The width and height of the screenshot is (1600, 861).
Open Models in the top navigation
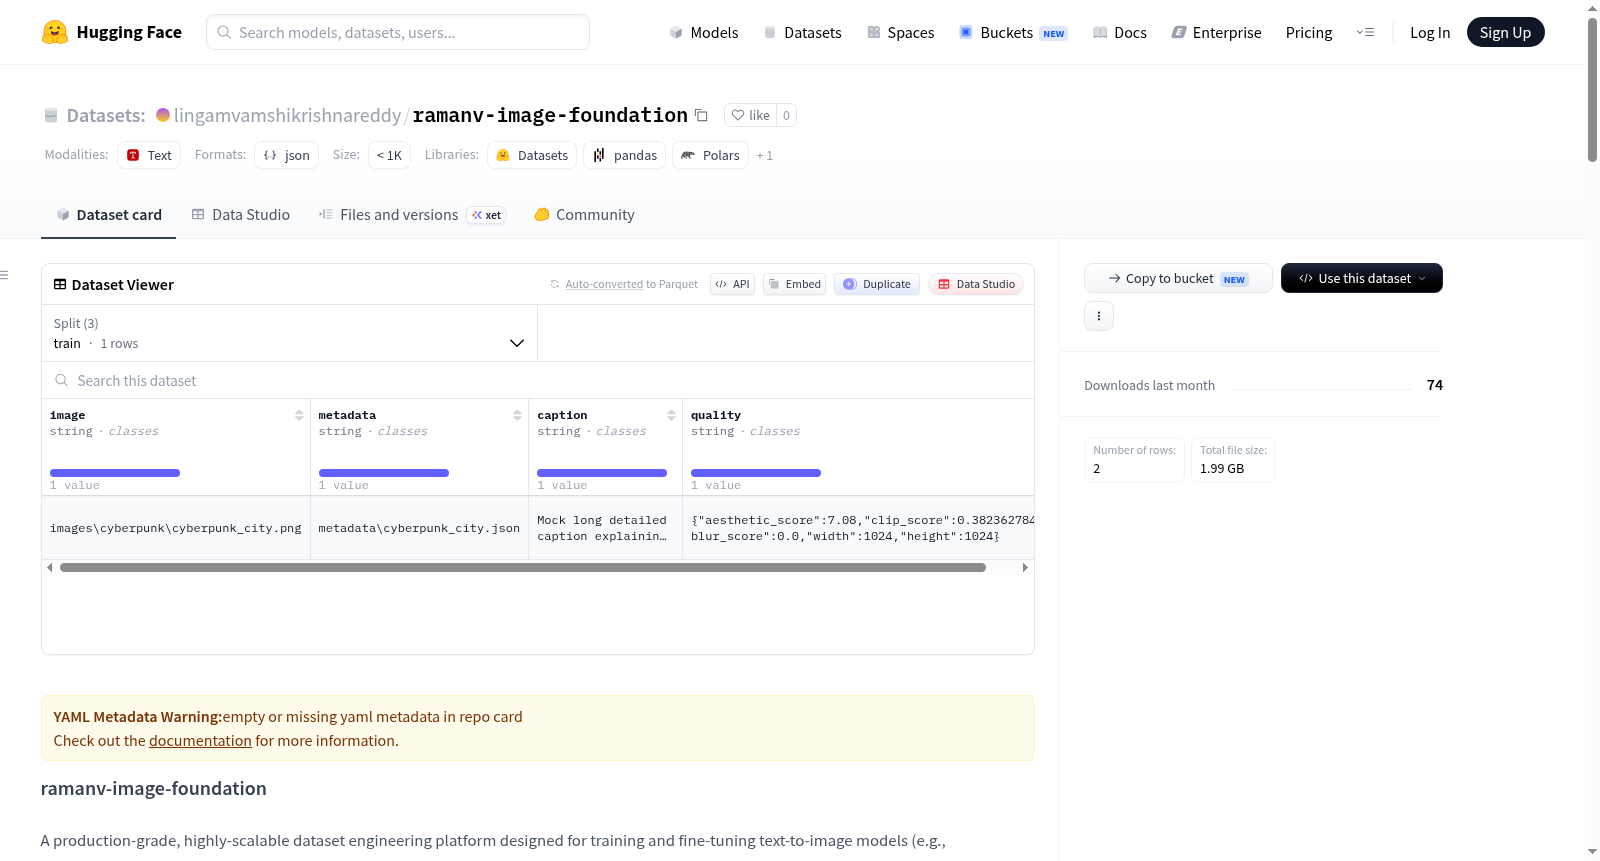[x=704, y=33]
